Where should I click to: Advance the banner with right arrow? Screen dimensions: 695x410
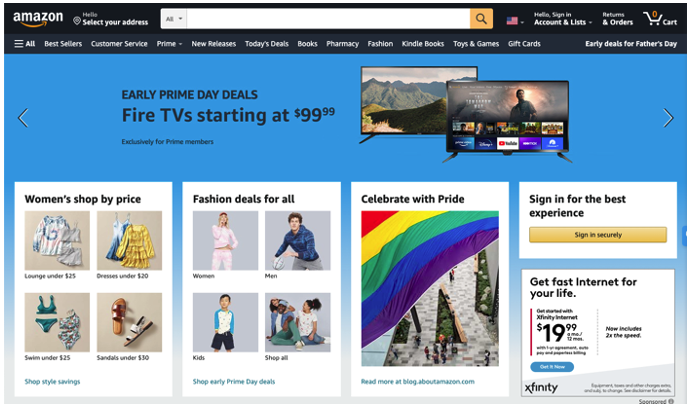pos(668,118)
